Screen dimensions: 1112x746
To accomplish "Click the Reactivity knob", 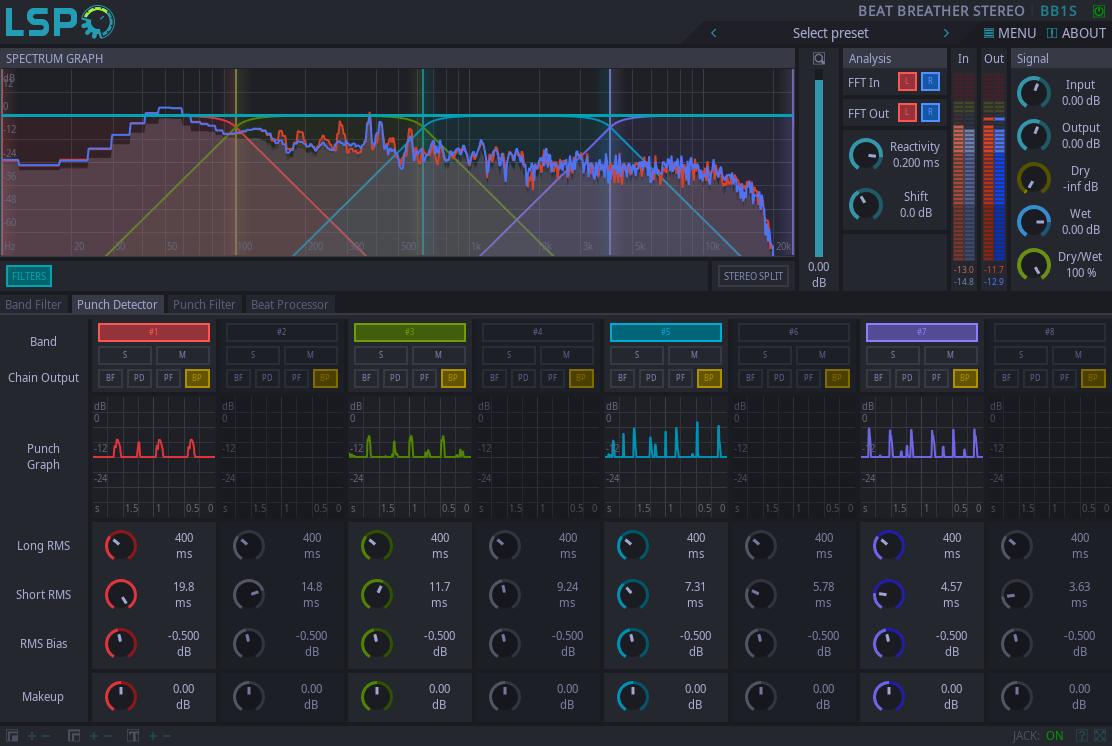I will pos(865,155).
